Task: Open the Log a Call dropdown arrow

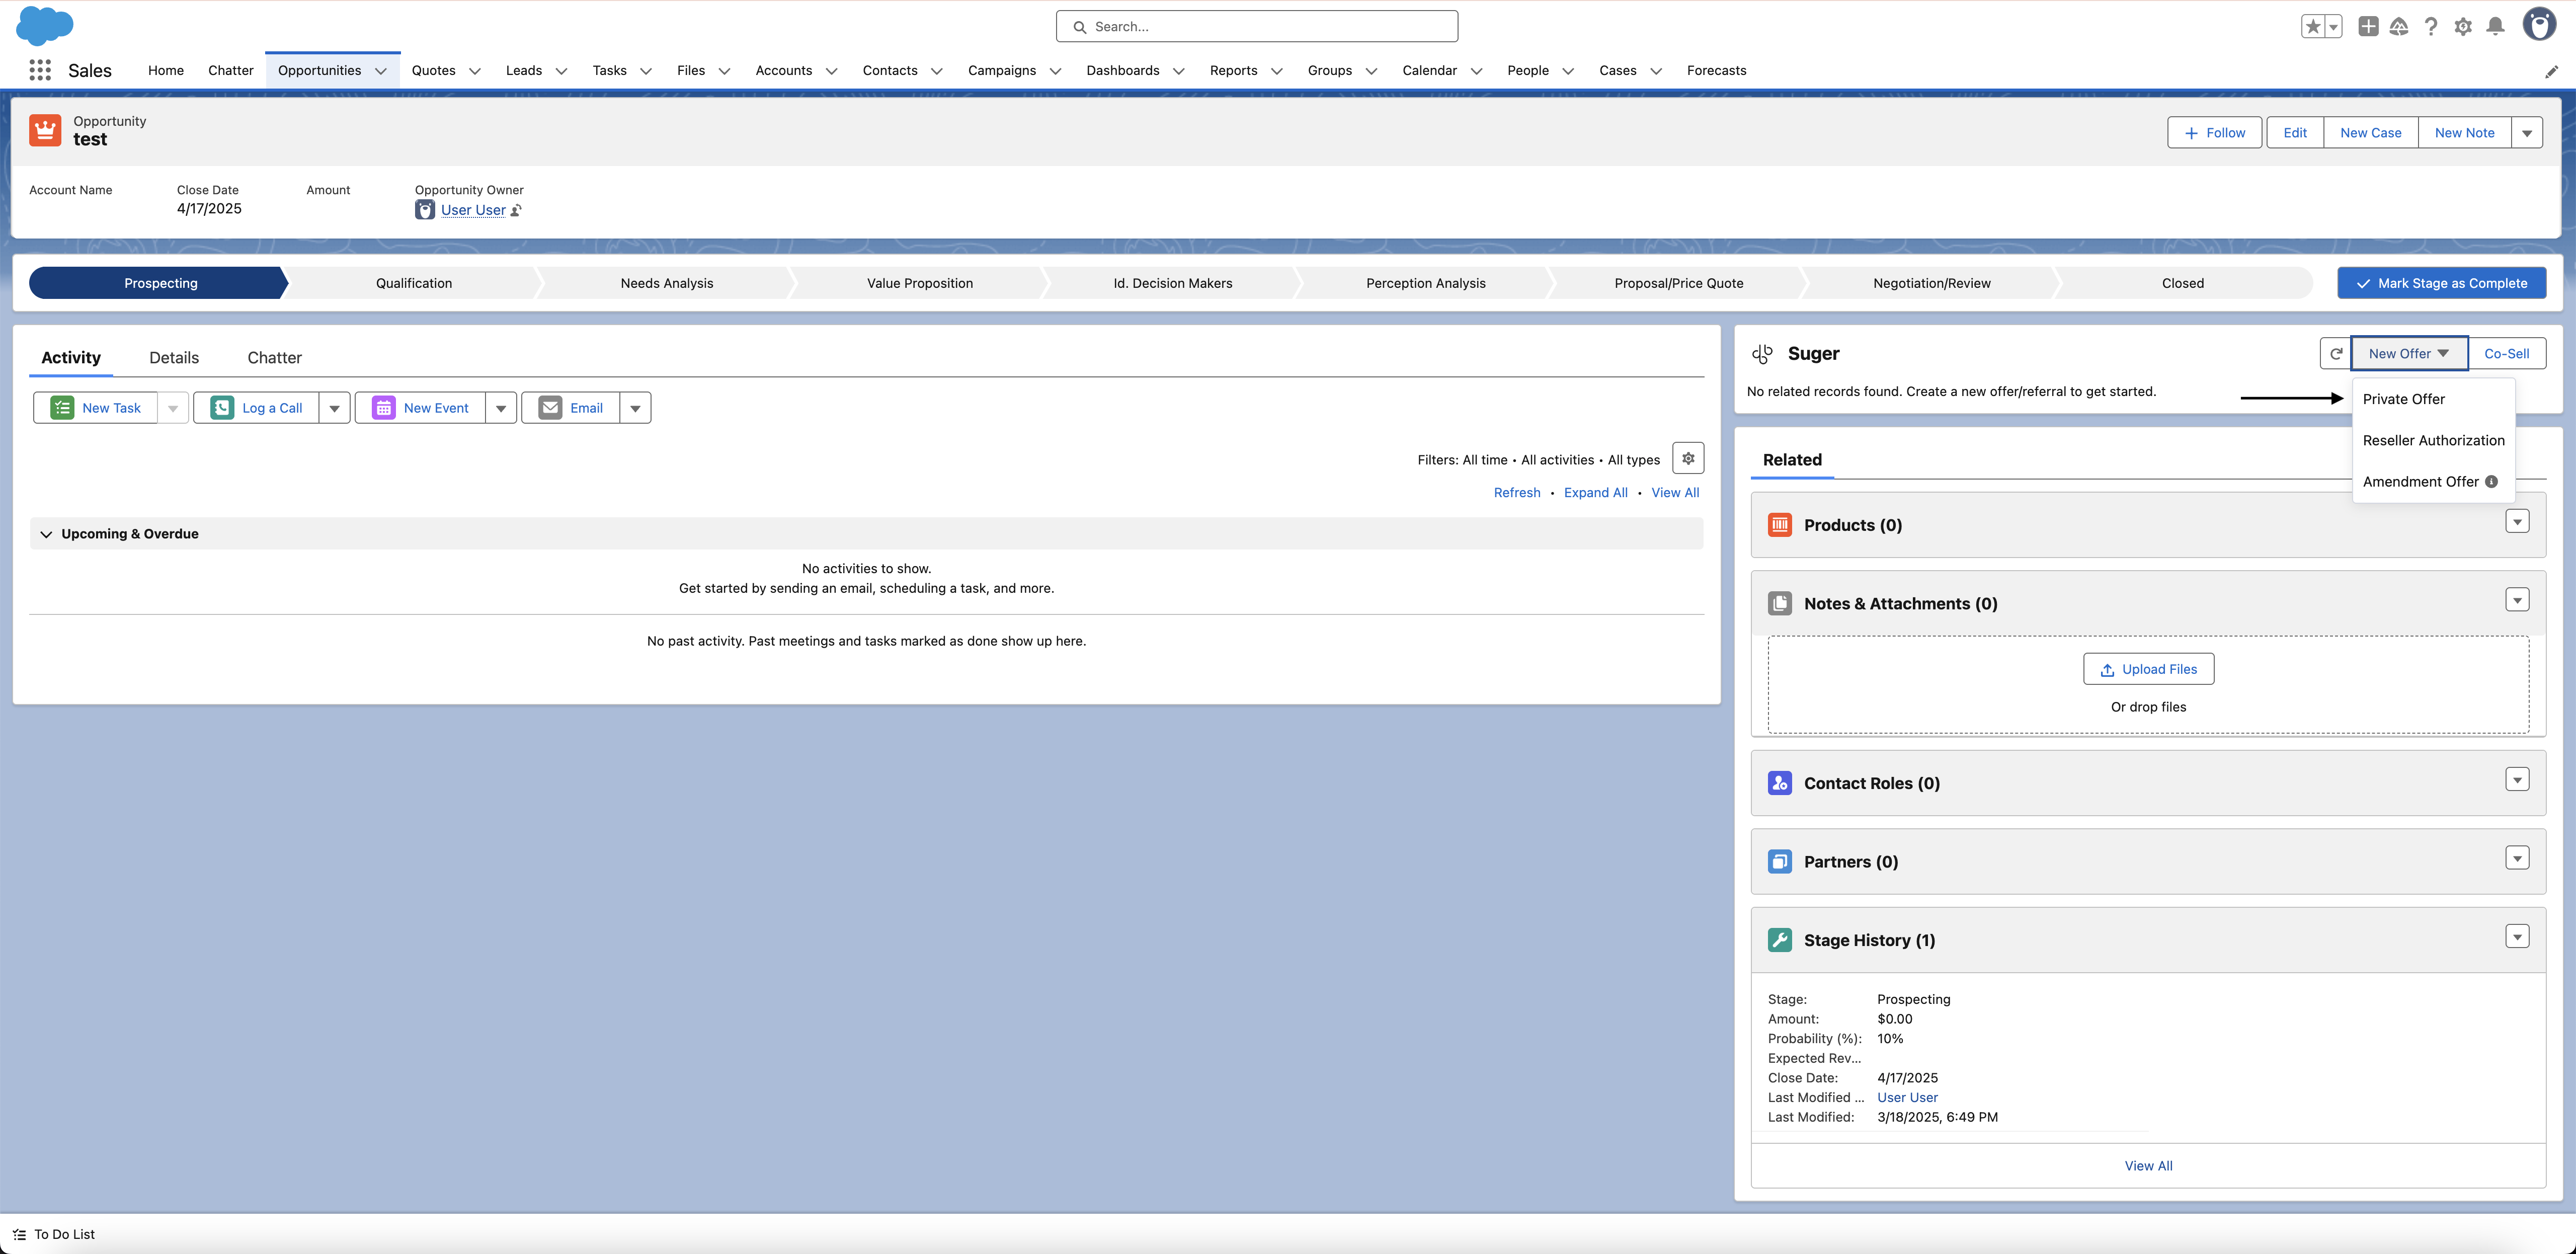Action: pos(335,408)
